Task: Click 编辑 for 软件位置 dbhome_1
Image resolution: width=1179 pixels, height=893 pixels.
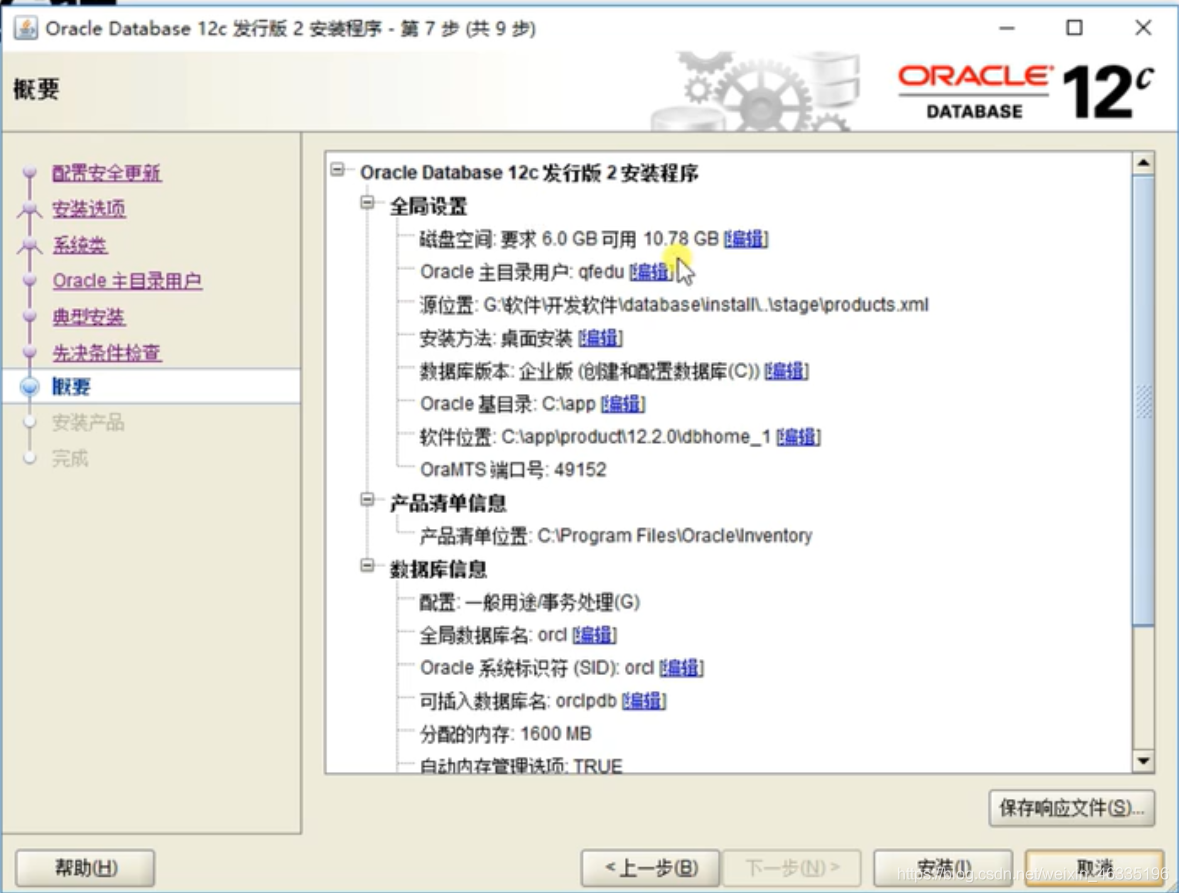Action: (798, 437)
